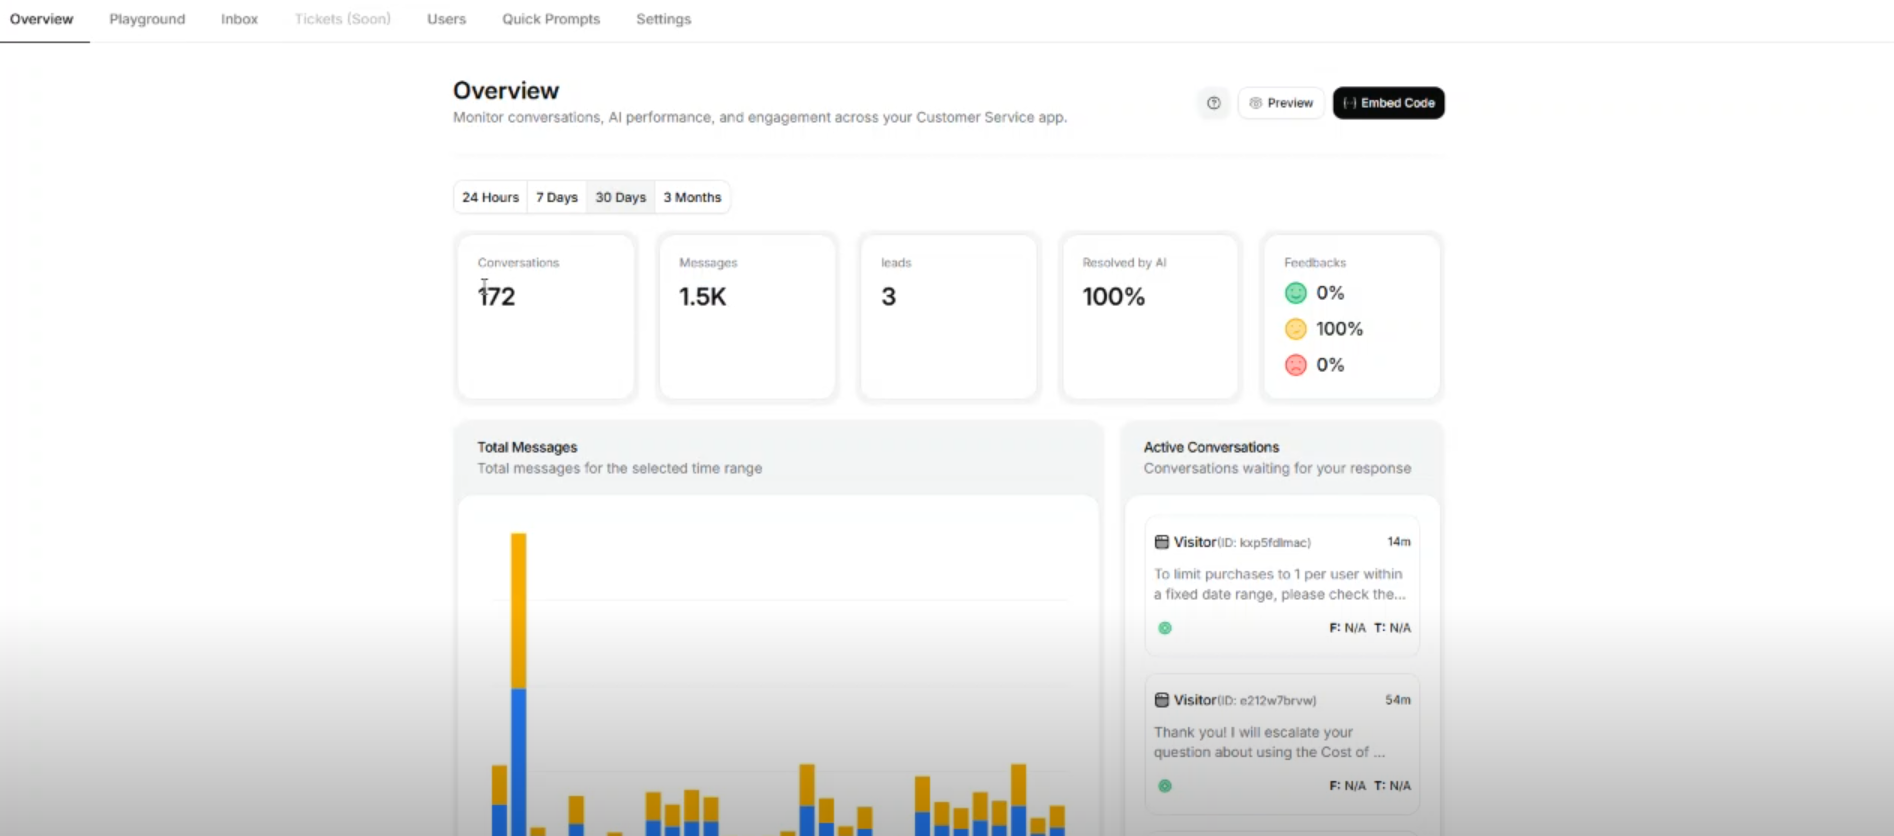Open the conversation about limiting purchases

coord(1281,584)
